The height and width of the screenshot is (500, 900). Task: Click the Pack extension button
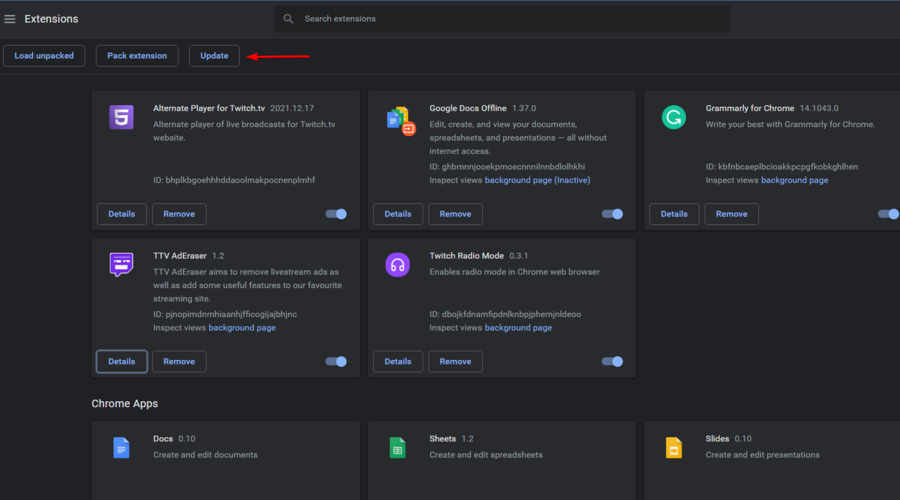[137, 56]
